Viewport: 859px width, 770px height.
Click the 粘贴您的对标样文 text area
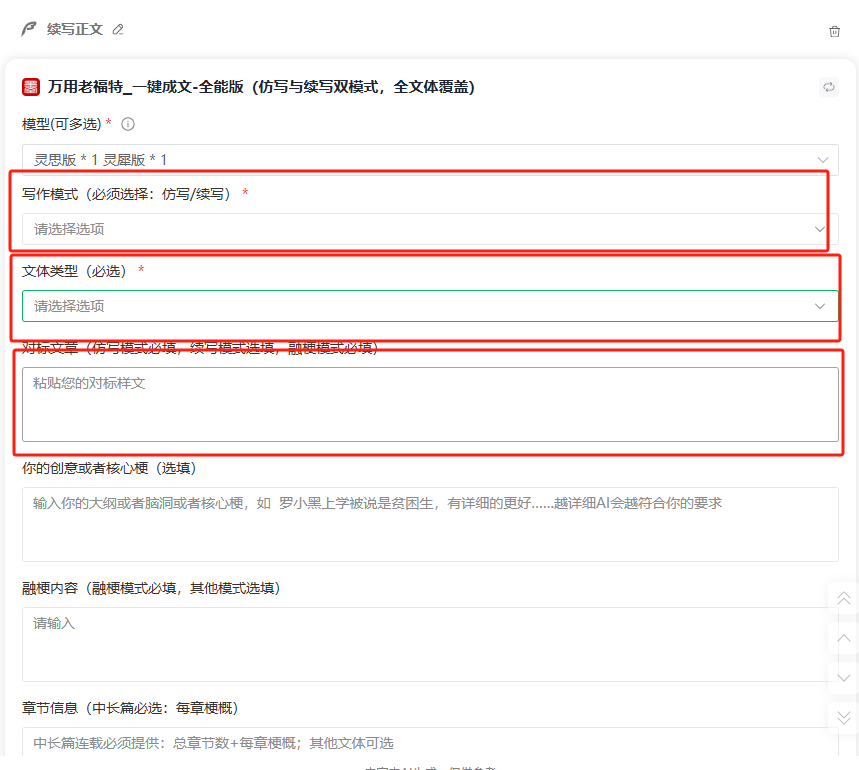[x=430, y=404]
